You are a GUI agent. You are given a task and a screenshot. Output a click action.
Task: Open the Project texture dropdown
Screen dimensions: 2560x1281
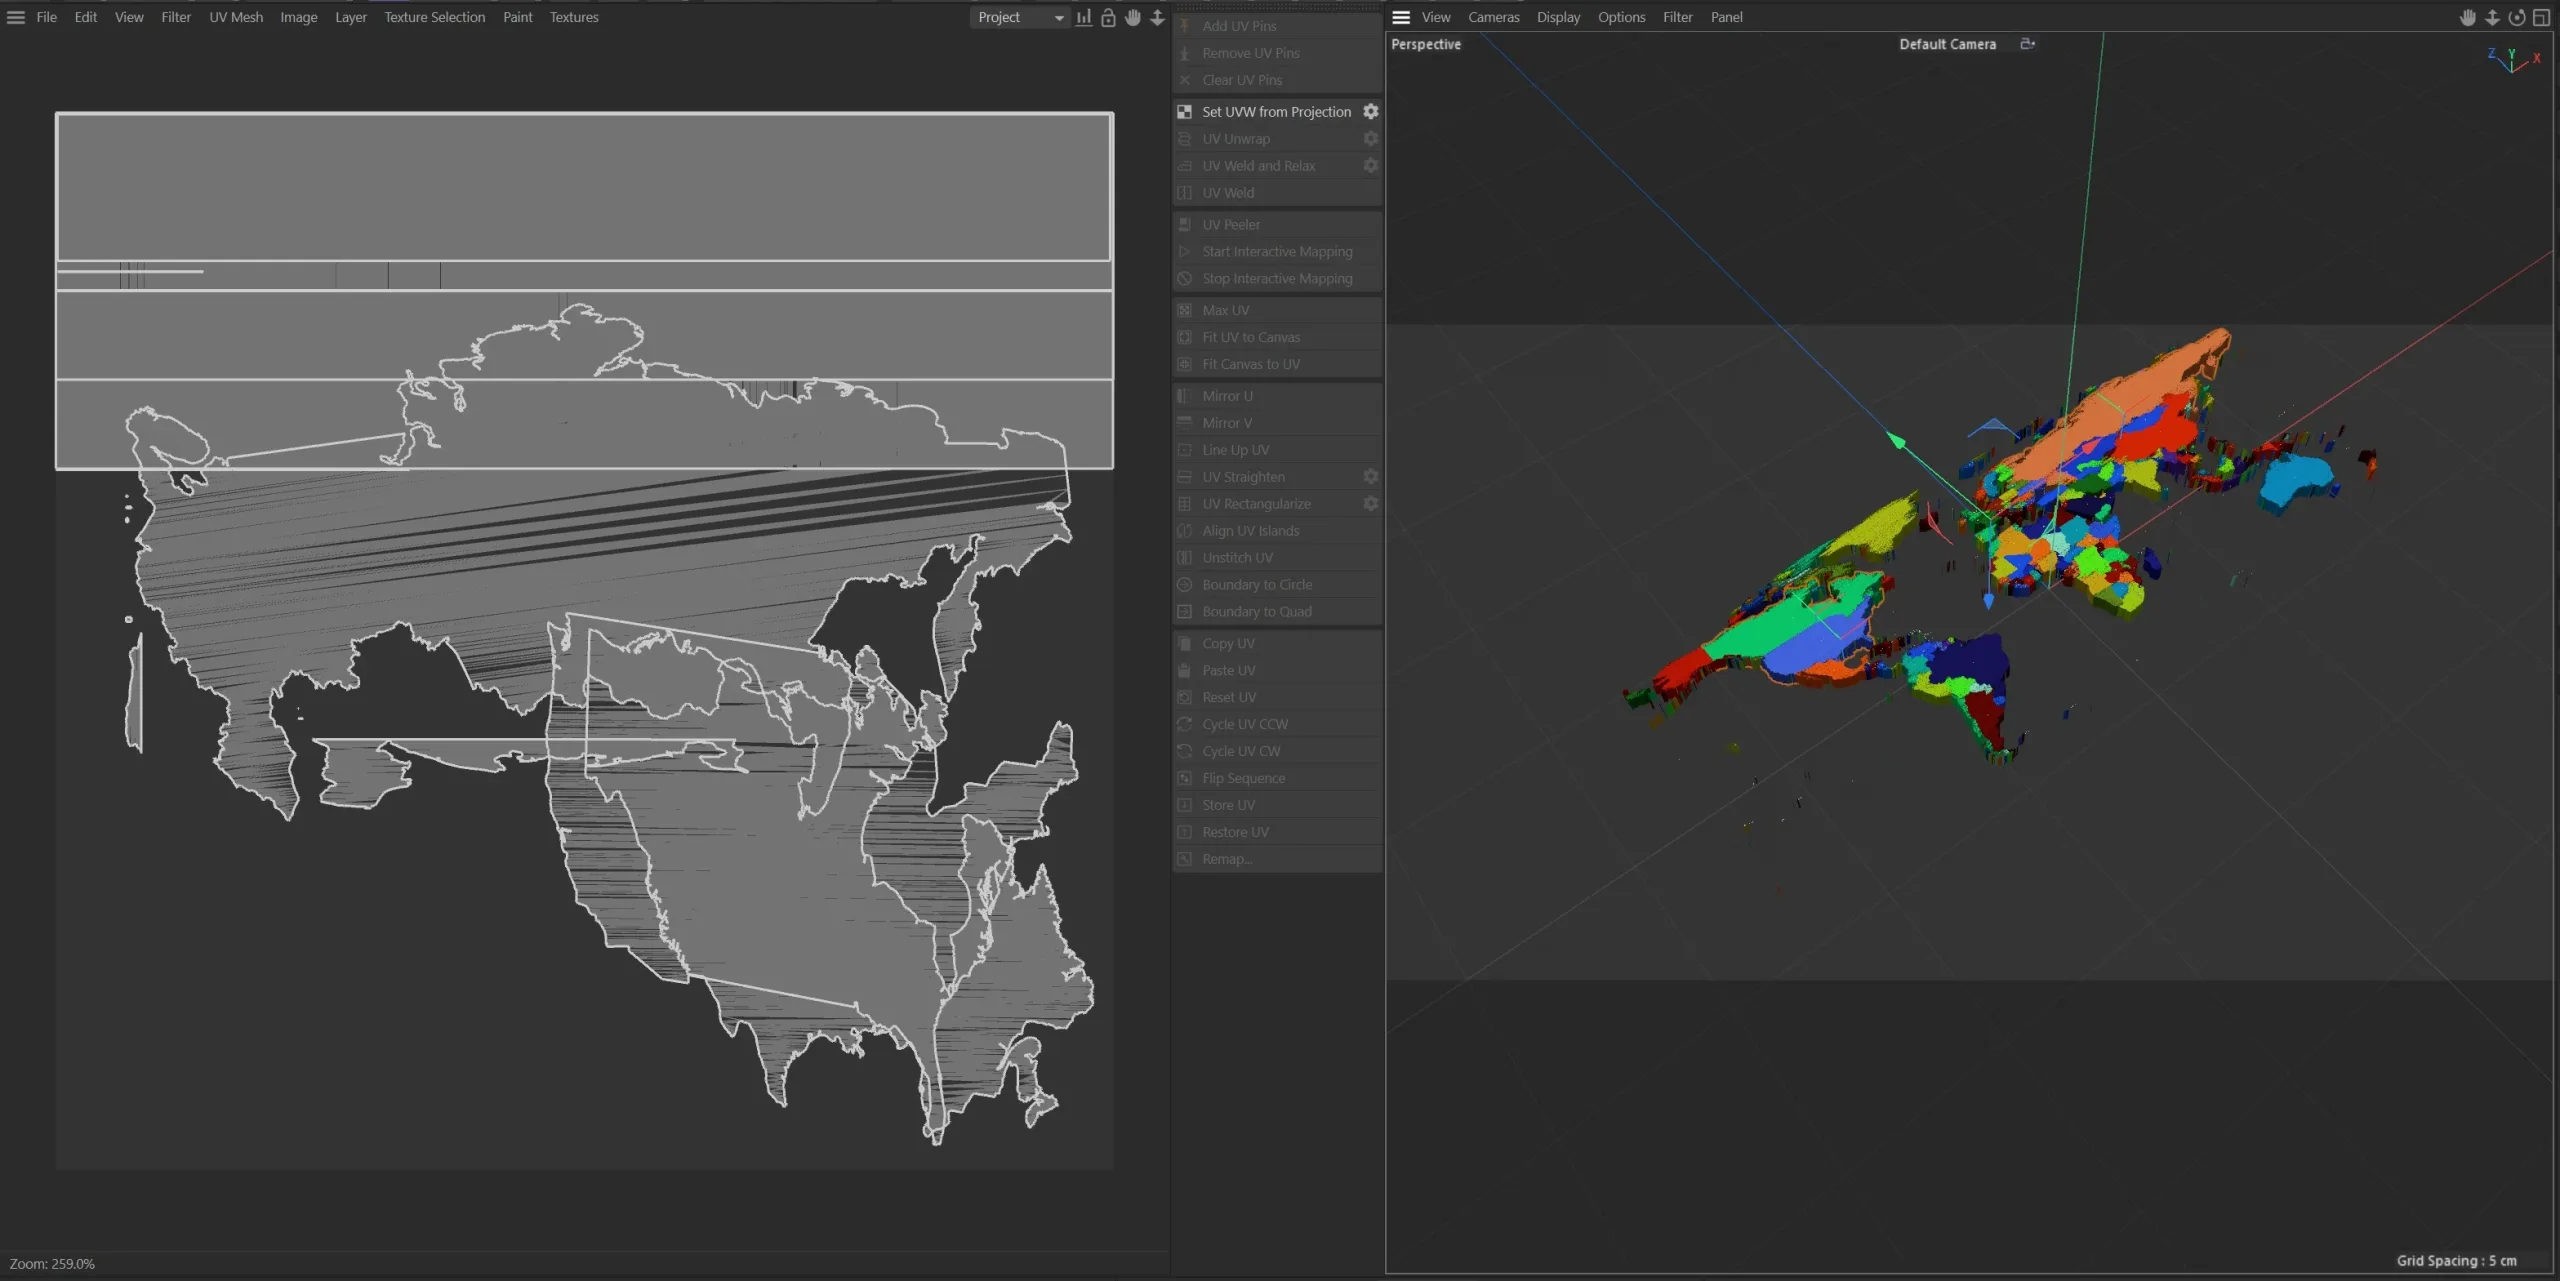click(1018, 17)
